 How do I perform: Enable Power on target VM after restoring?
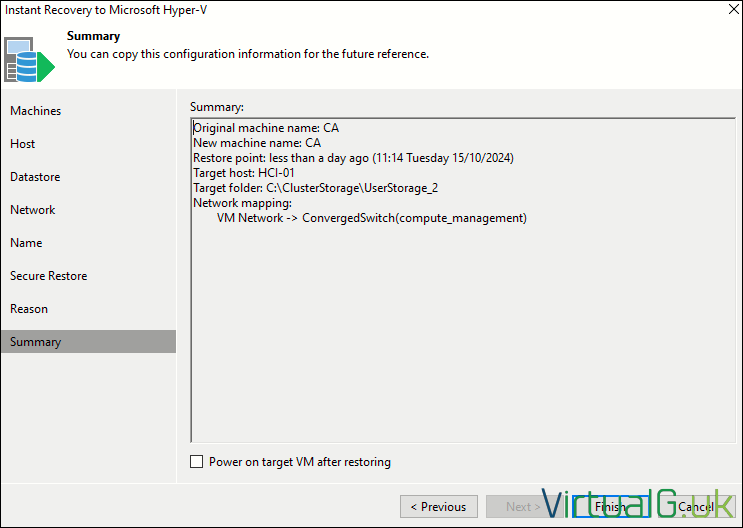pyautogui.click(x=196, y=462)
